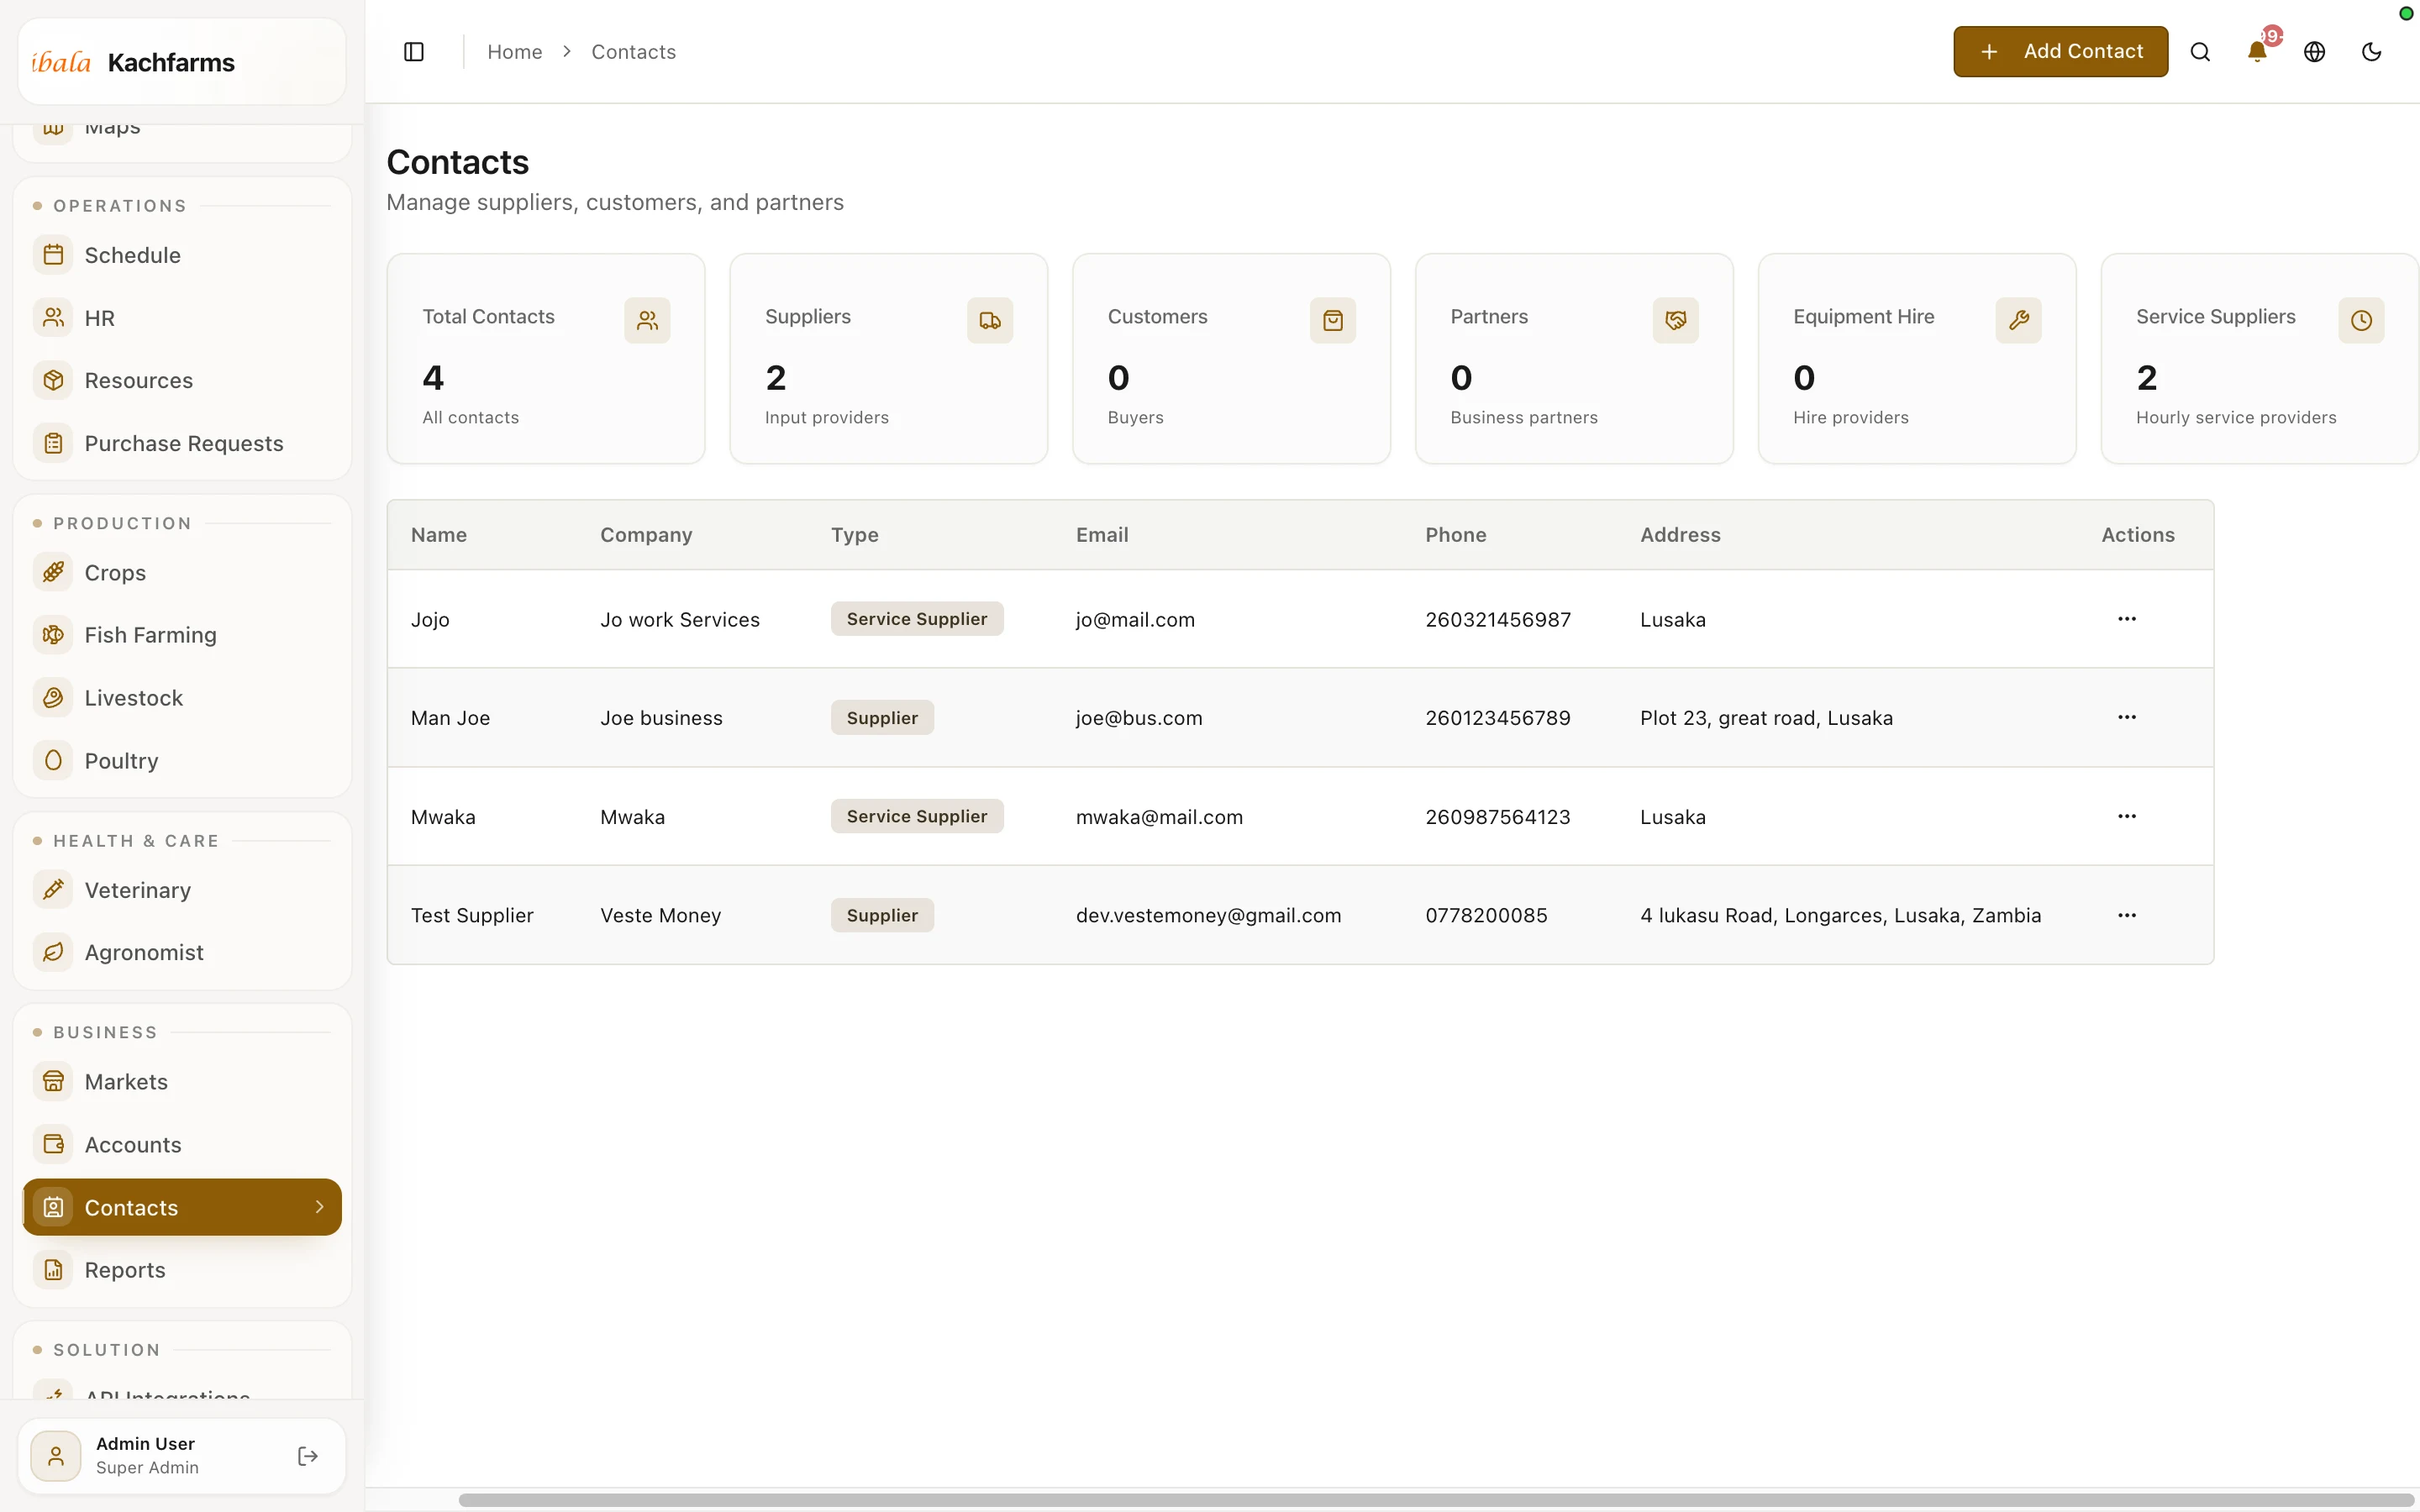Open HR in the sidebar

coord(182,318)
